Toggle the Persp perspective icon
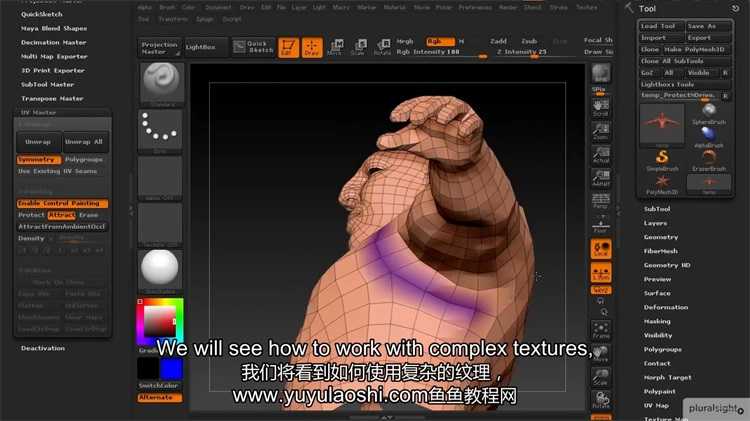This screenshot has height=421, width=750. [601, 200]
